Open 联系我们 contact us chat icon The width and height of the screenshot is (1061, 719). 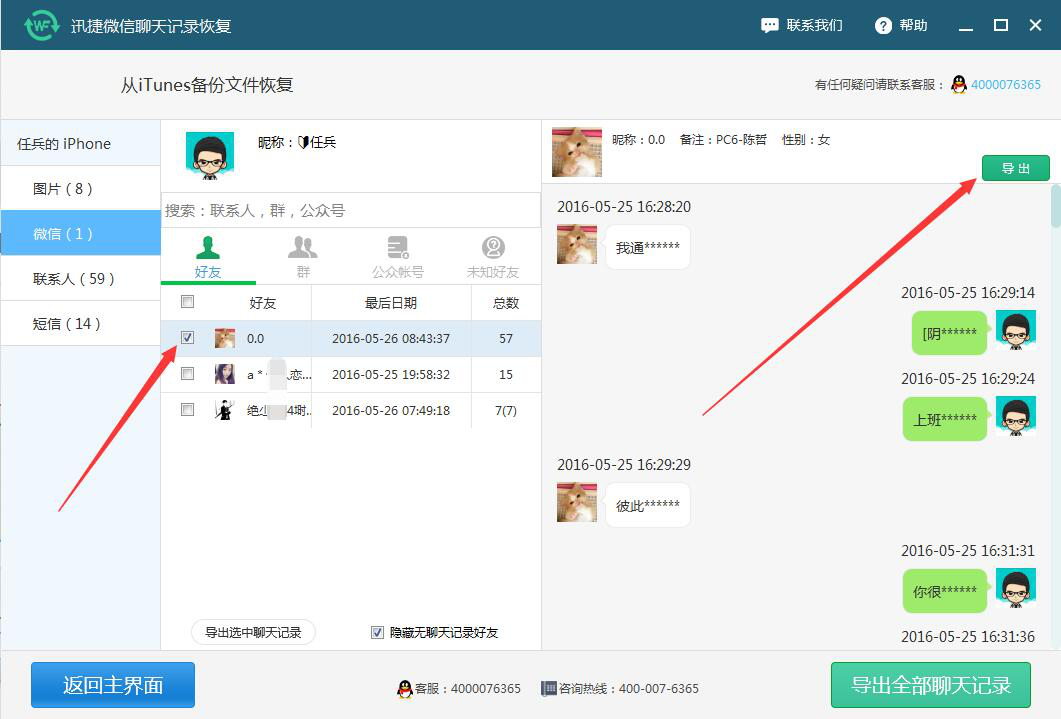[769, 26]
